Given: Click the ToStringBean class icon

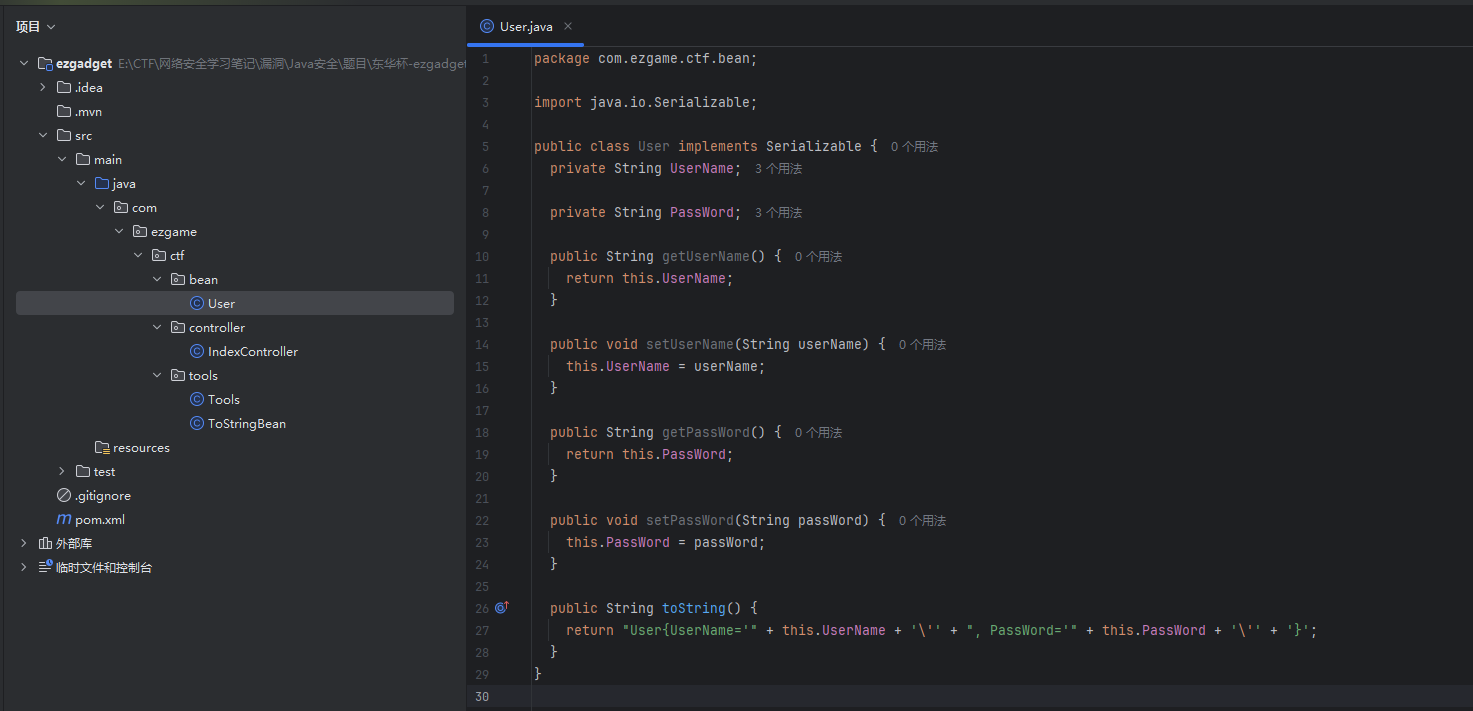Looking at the screenshot, I should pyautogui.click(x=197, y=424).
